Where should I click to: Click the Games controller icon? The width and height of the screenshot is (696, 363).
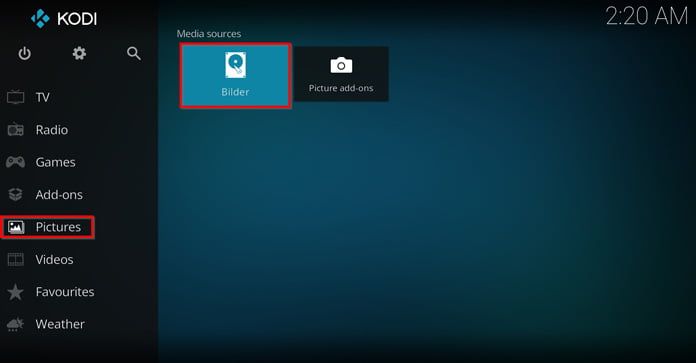[x=16, y=162]
